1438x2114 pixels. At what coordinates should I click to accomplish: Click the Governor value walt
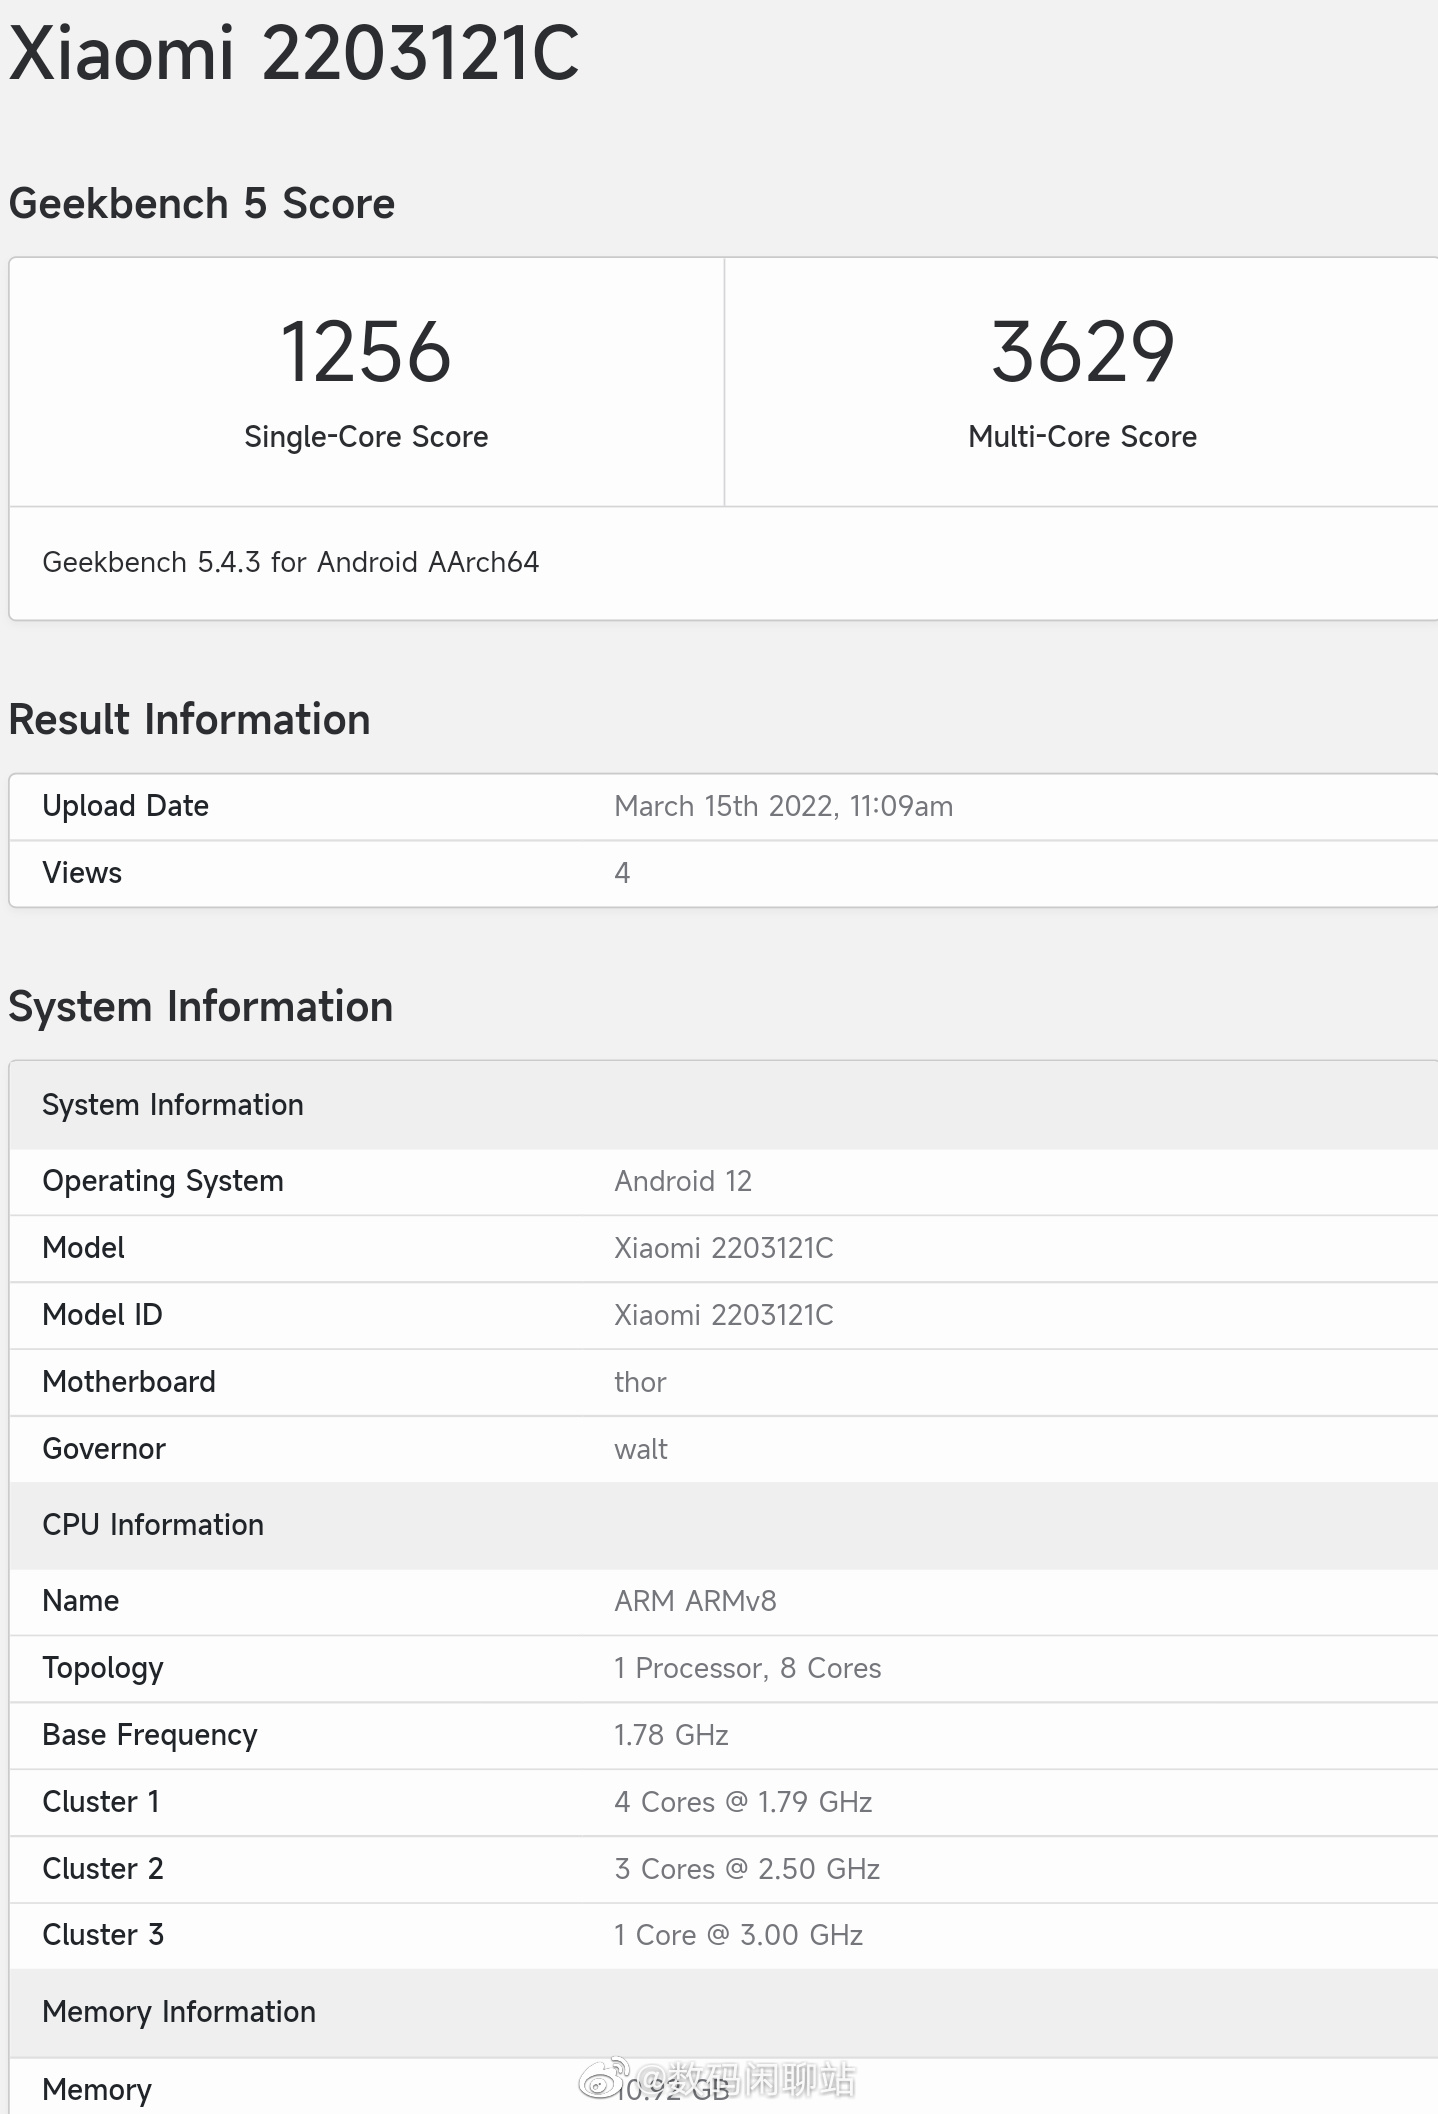tap(641, 1449)
